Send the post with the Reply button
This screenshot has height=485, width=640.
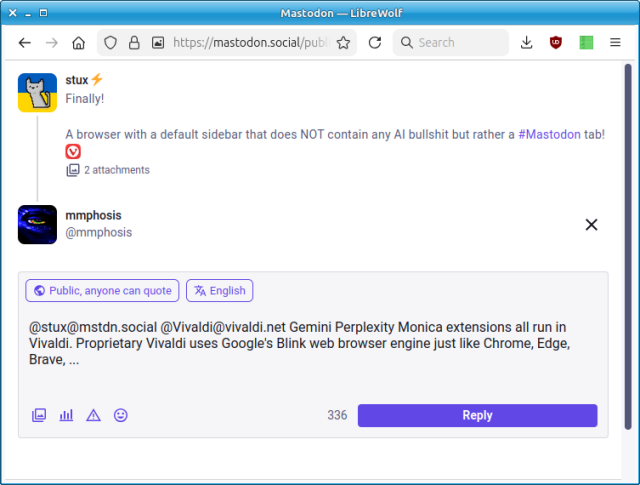[478, 416]
